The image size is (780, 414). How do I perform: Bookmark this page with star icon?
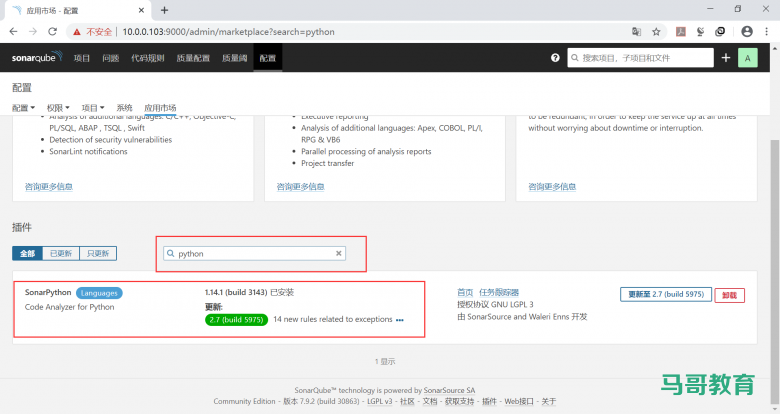tap(656, 31)
